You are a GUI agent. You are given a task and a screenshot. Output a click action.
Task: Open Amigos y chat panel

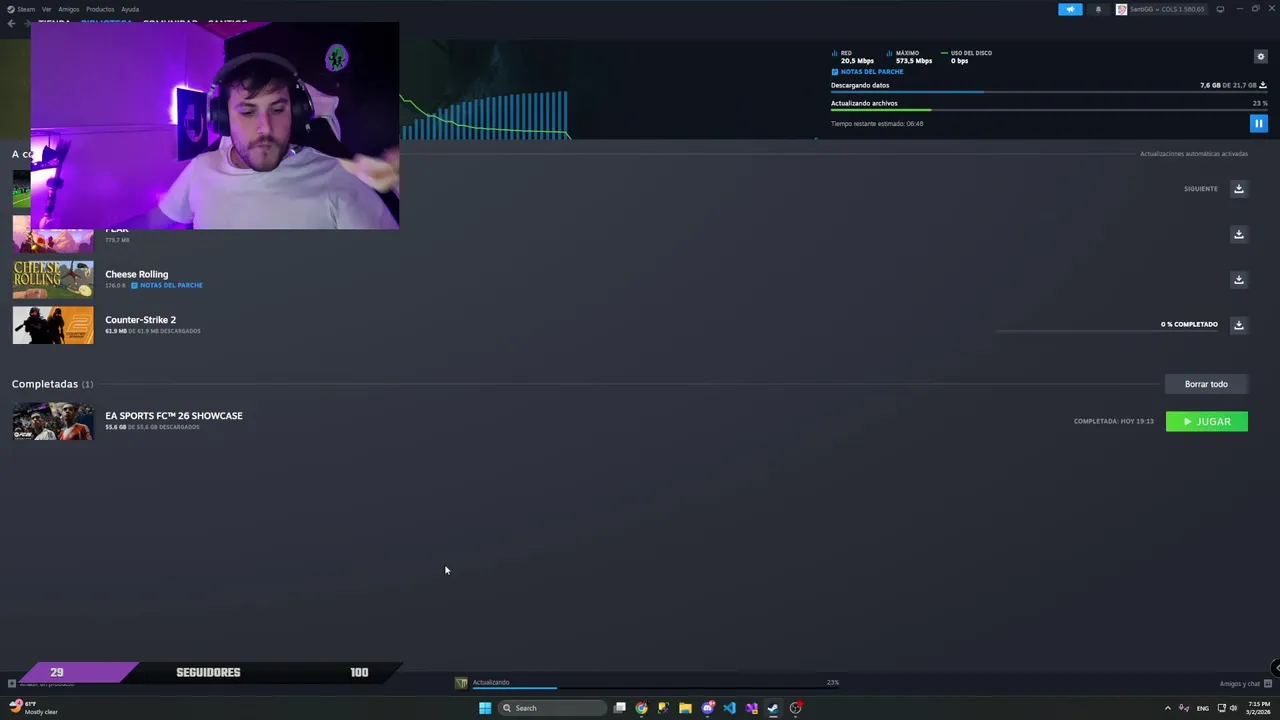click(x=1246, y=684)
